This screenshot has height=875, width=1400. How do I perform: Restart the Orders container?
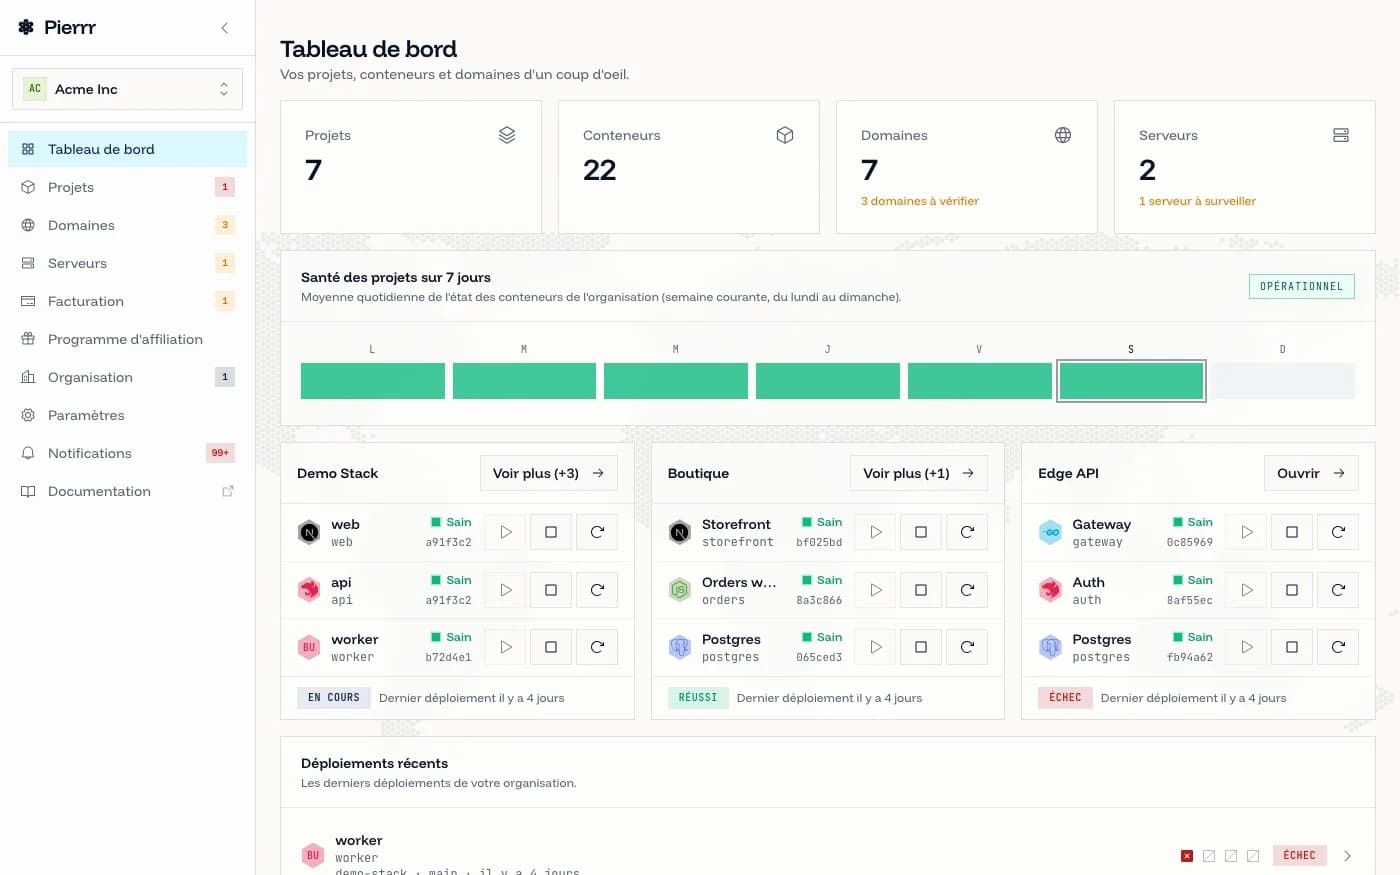[967, 590]
